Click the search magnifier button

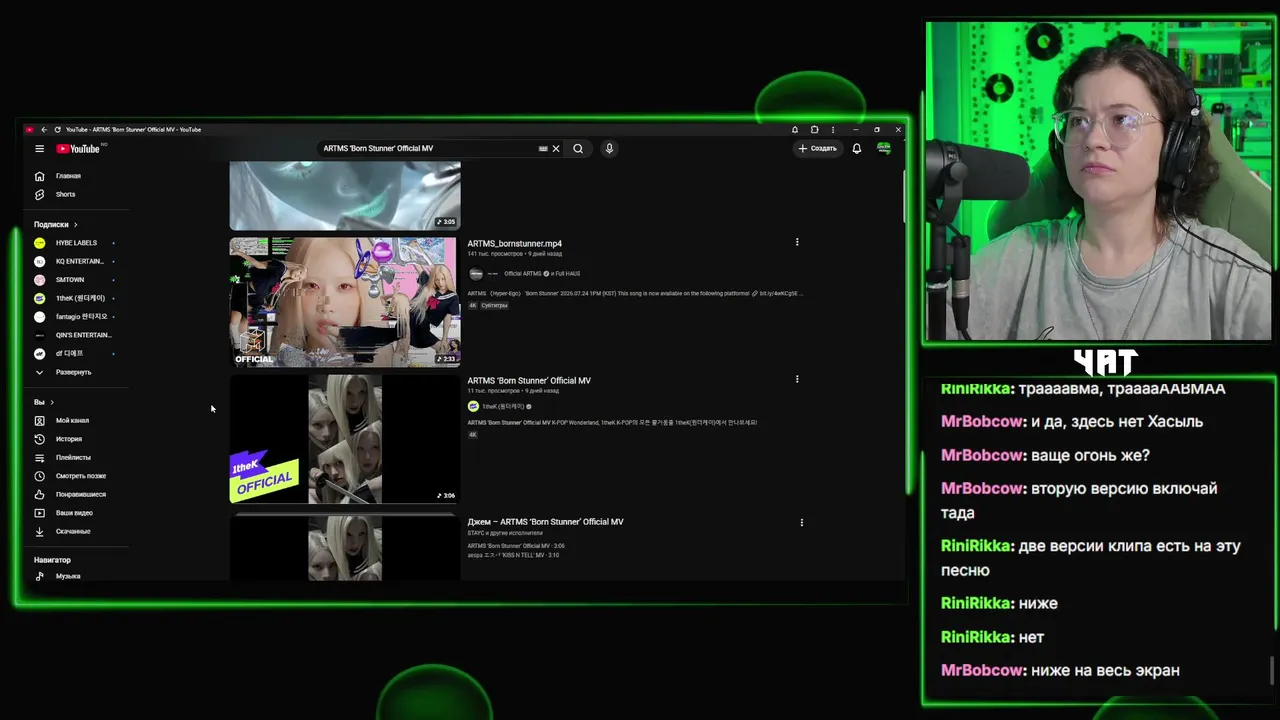[578, 149]
